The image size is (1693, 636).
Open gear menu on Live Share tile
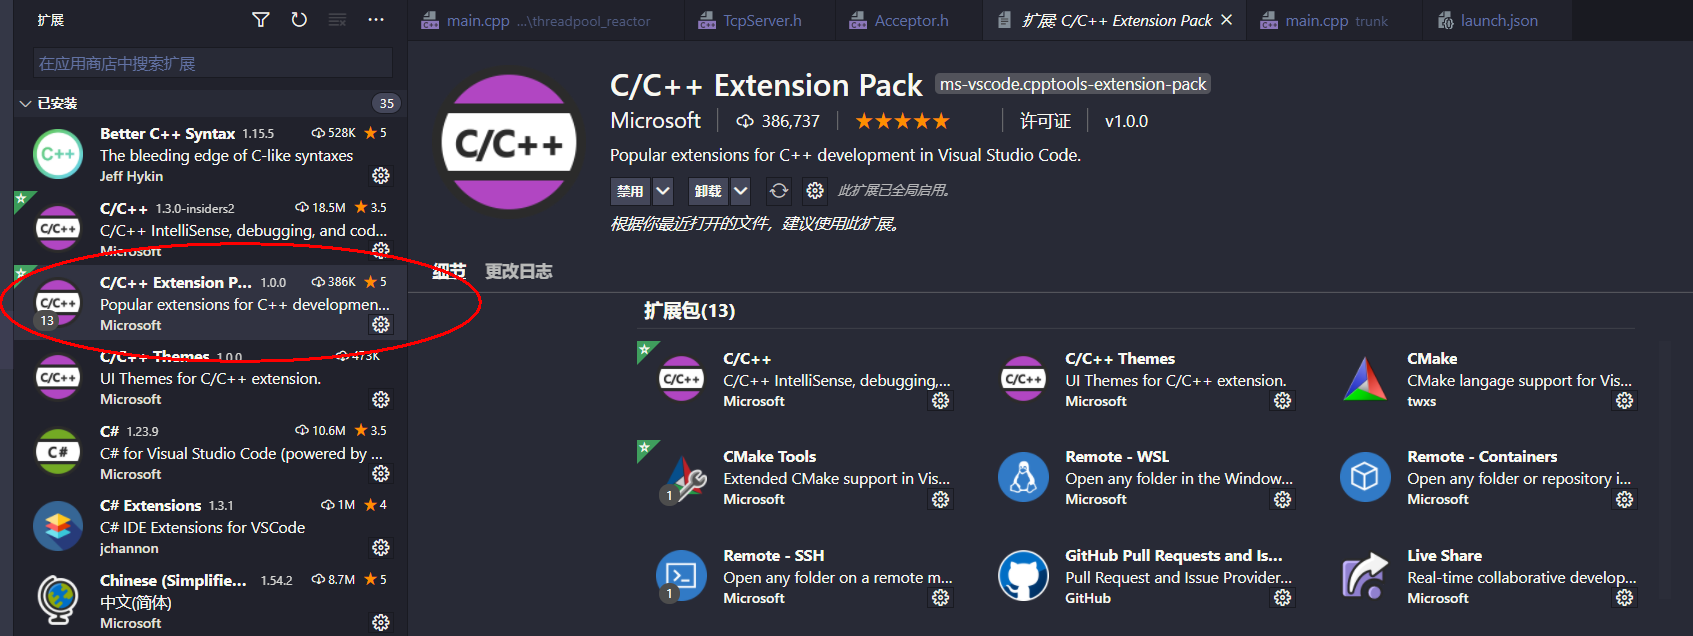(x=1624, y=597)
